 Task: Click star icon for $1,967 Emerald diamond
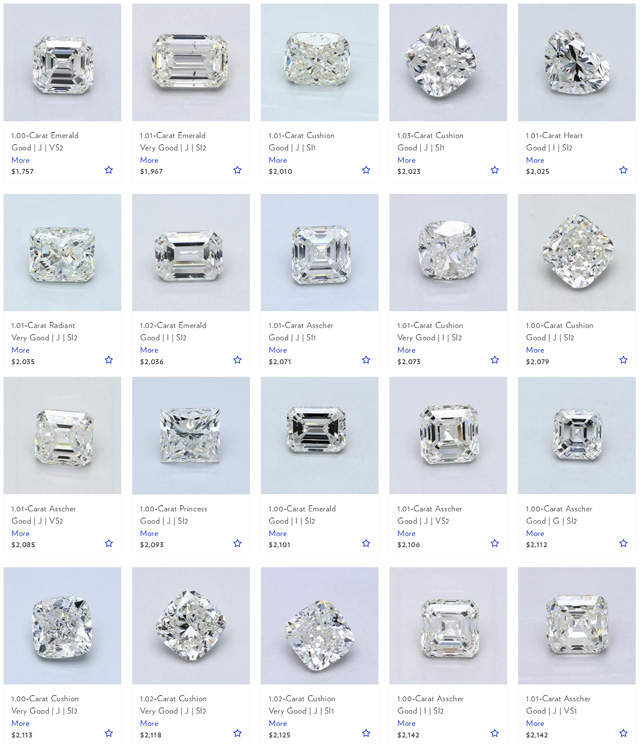point(237,170)
